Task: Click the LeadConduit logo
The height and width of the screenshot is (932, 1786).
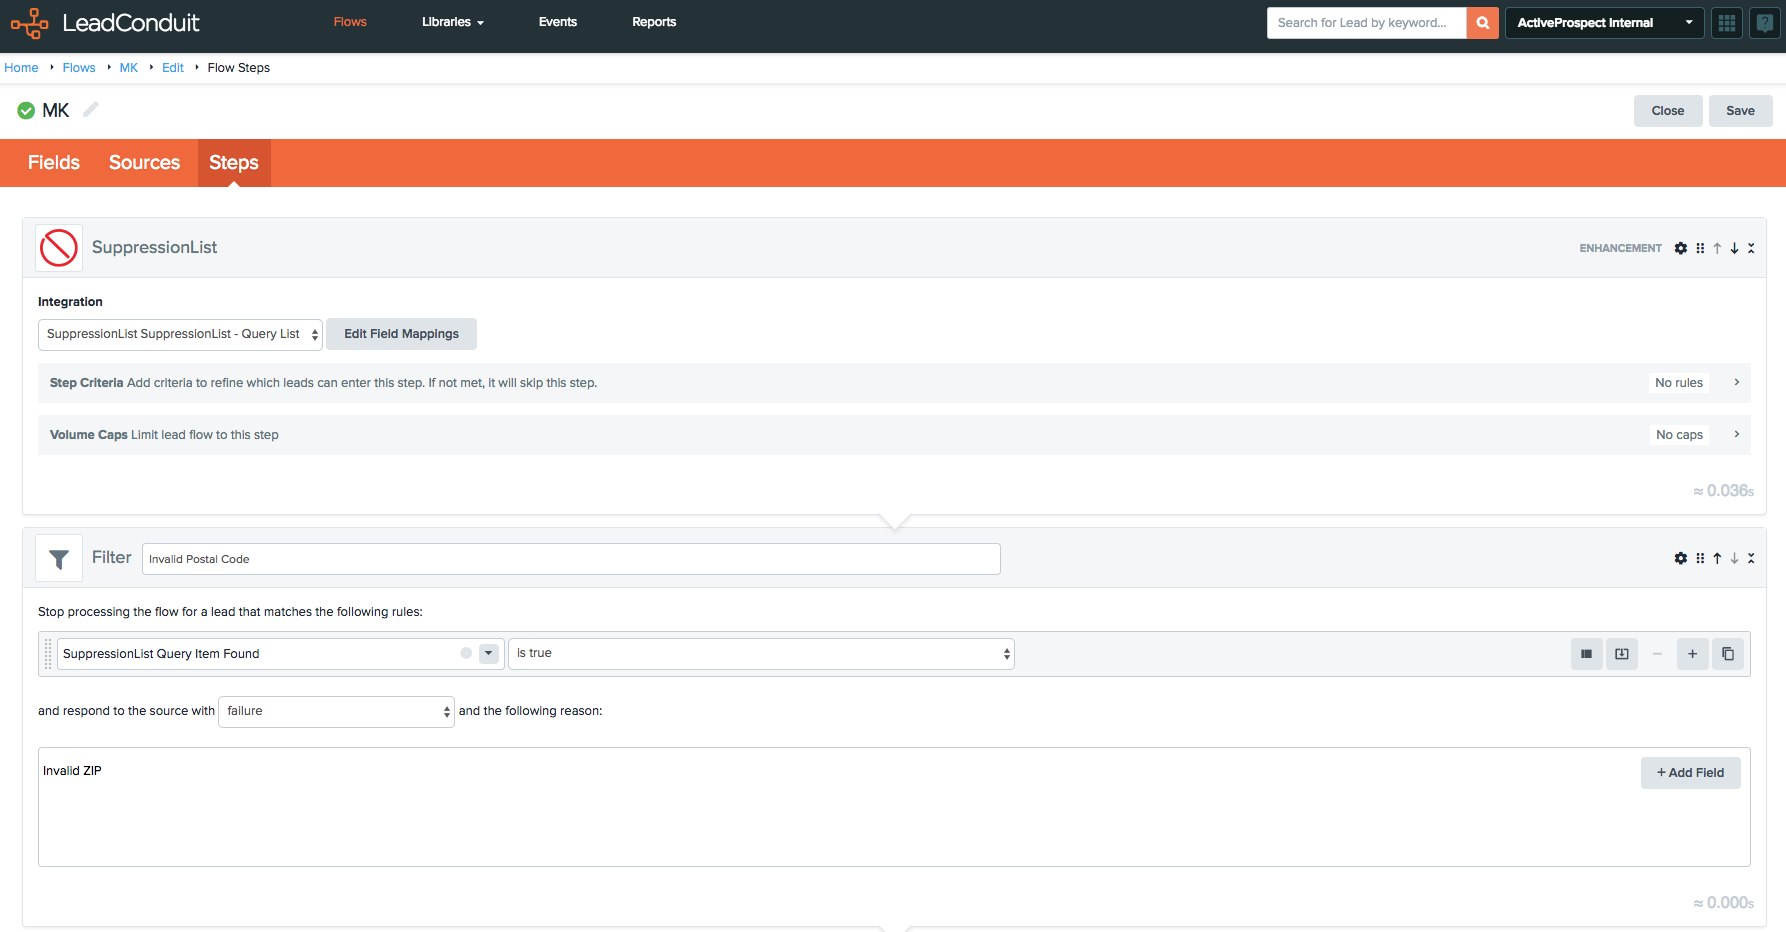Action: point(105,23)
